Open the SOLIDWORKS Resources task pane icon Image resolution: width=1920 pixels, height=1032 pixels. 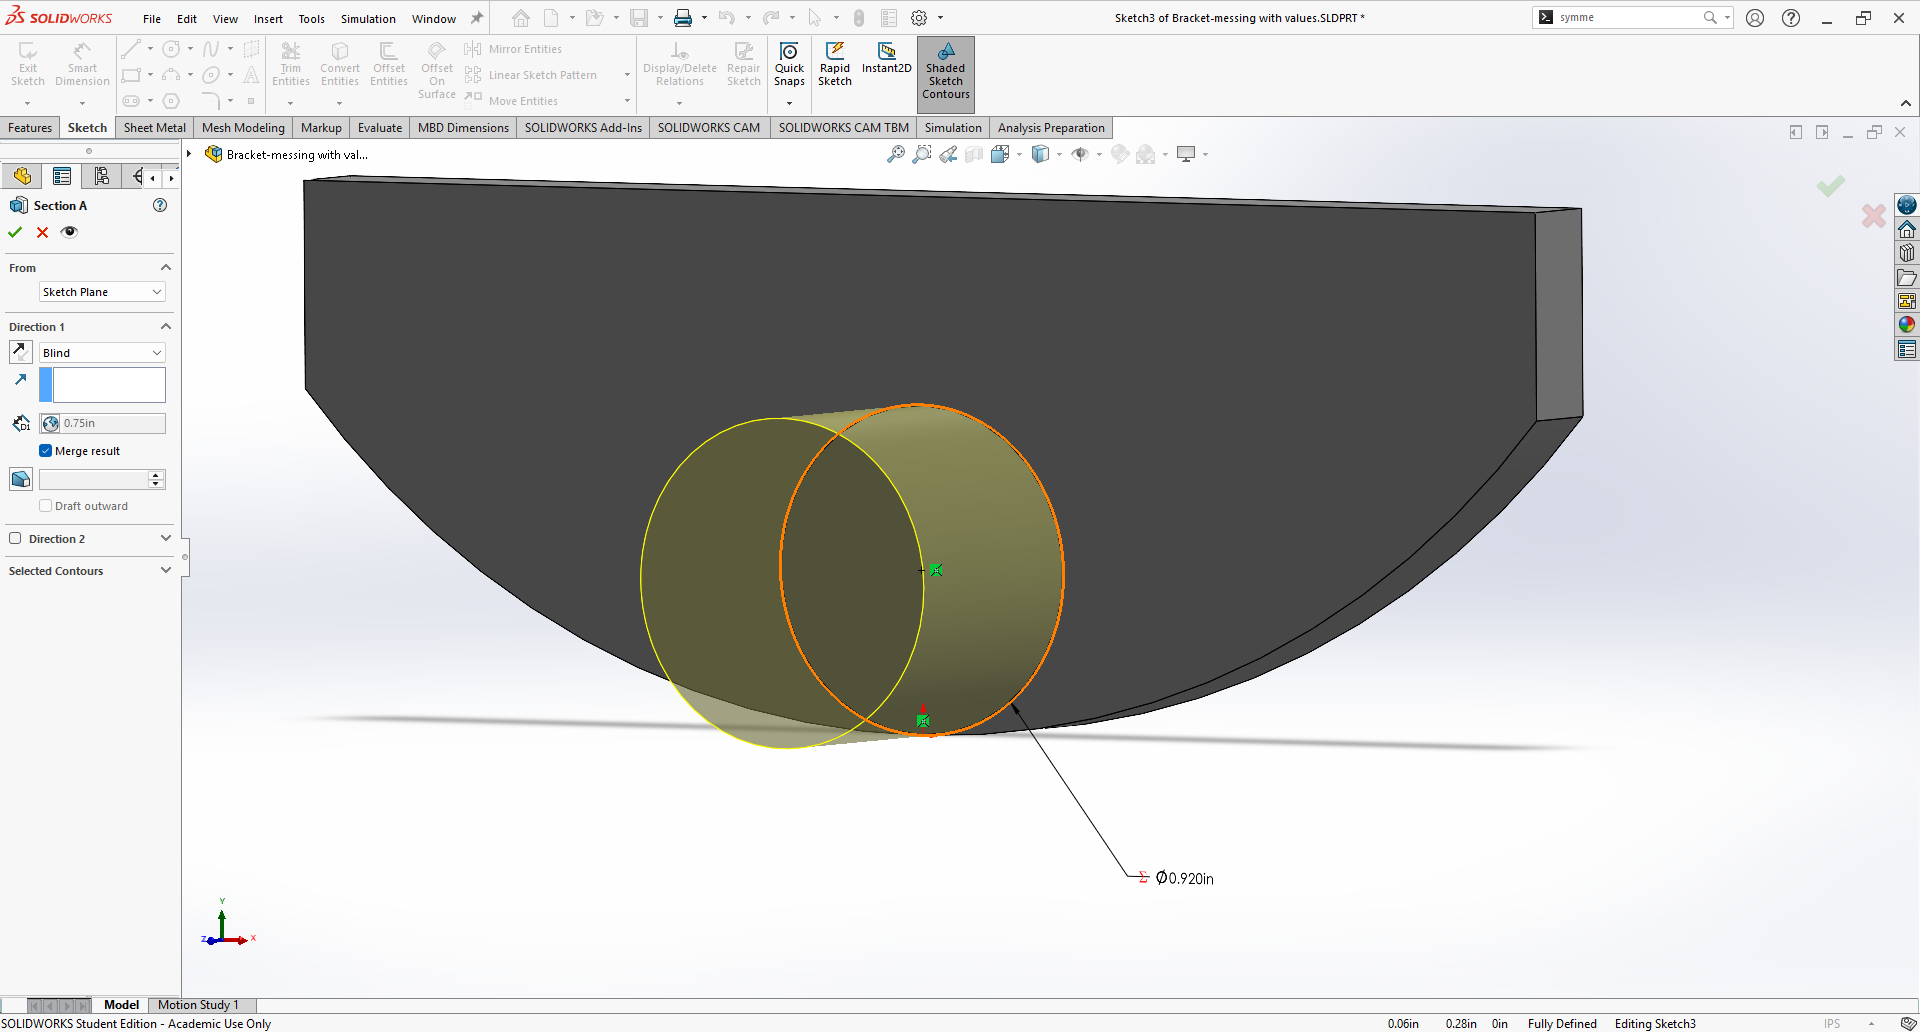[x=1907, y=229]
